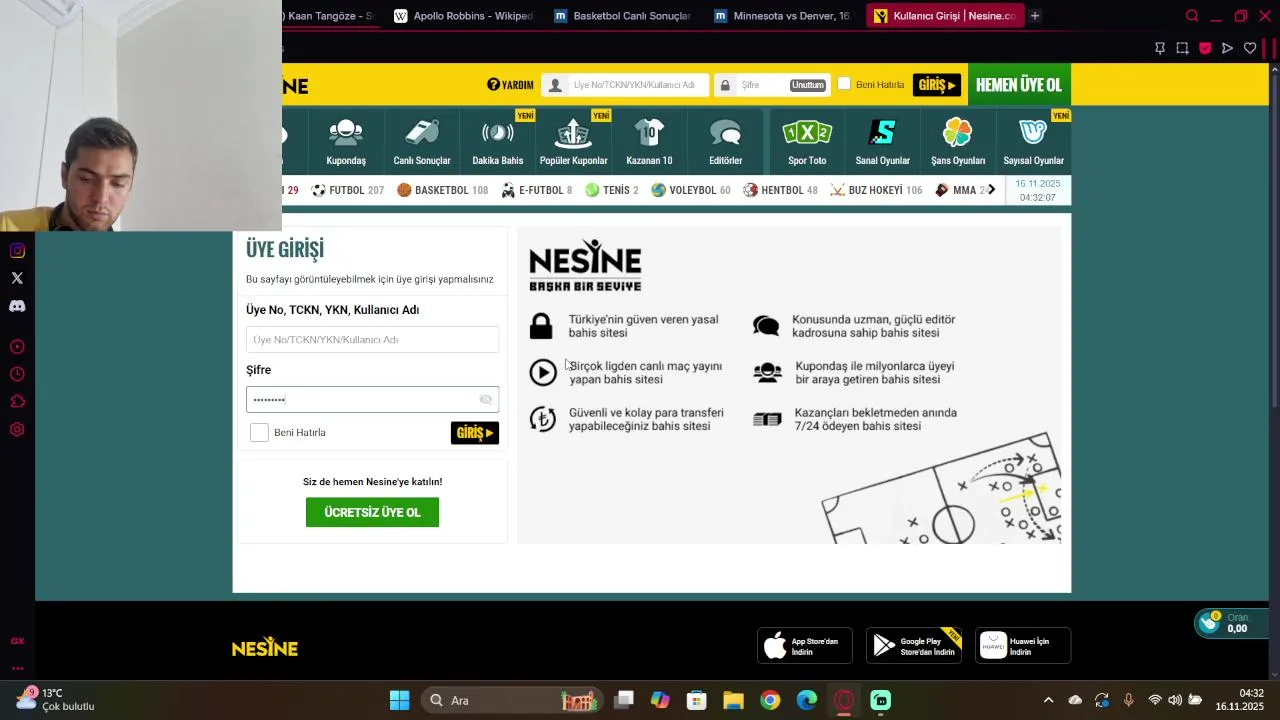Screen dimensions: 1280x720
Task: Click header Üye No username field
Action: (625, 85)
